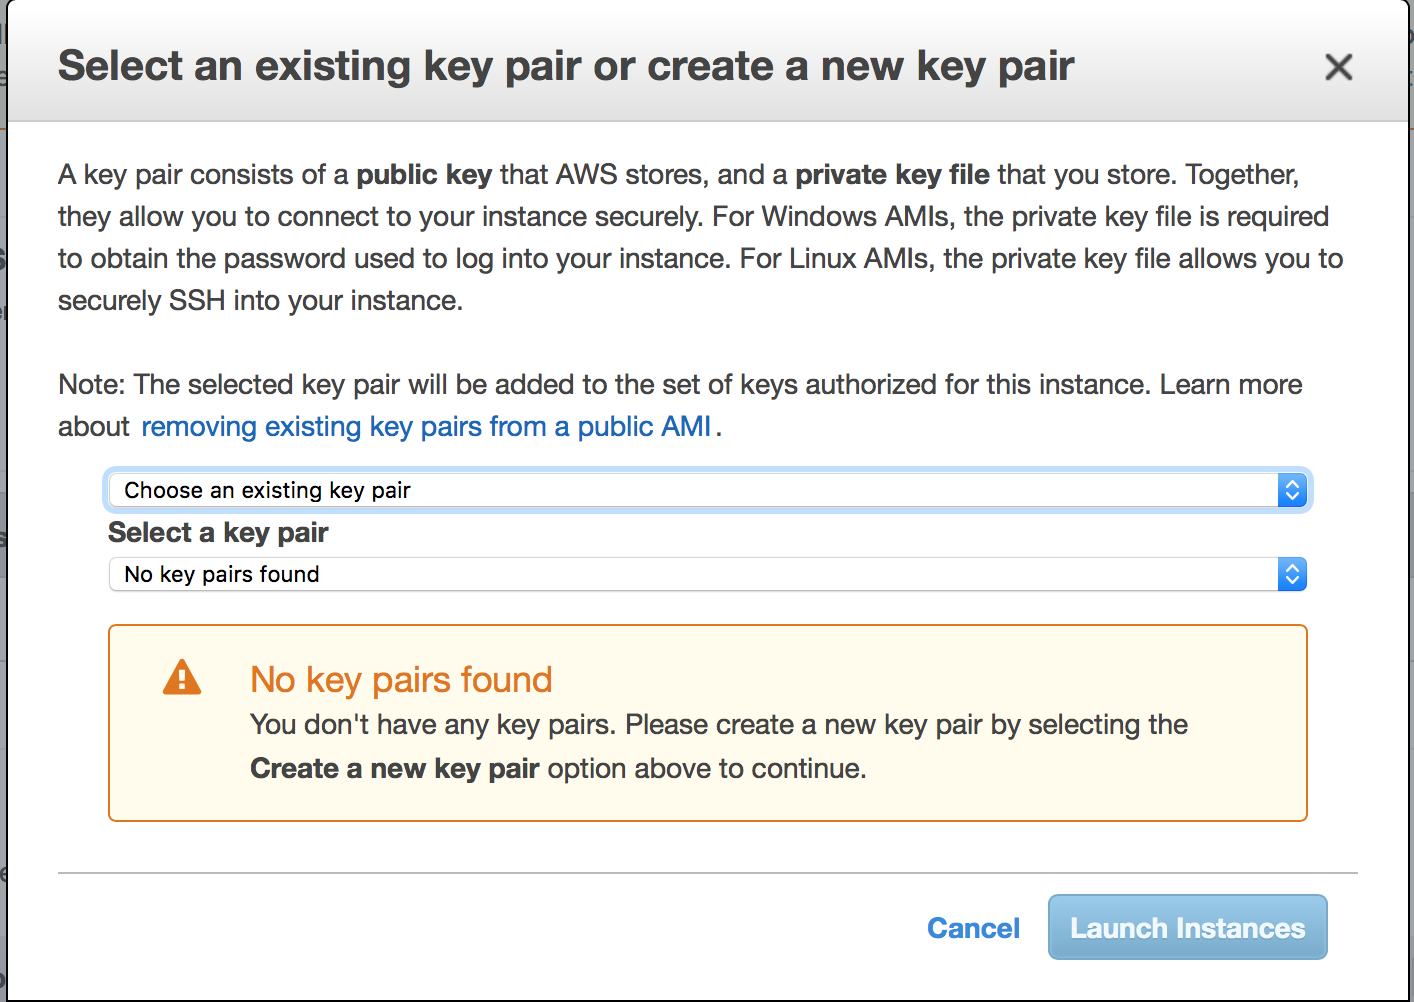Click the 'Learn more' text in the note

coord(1231,385)
